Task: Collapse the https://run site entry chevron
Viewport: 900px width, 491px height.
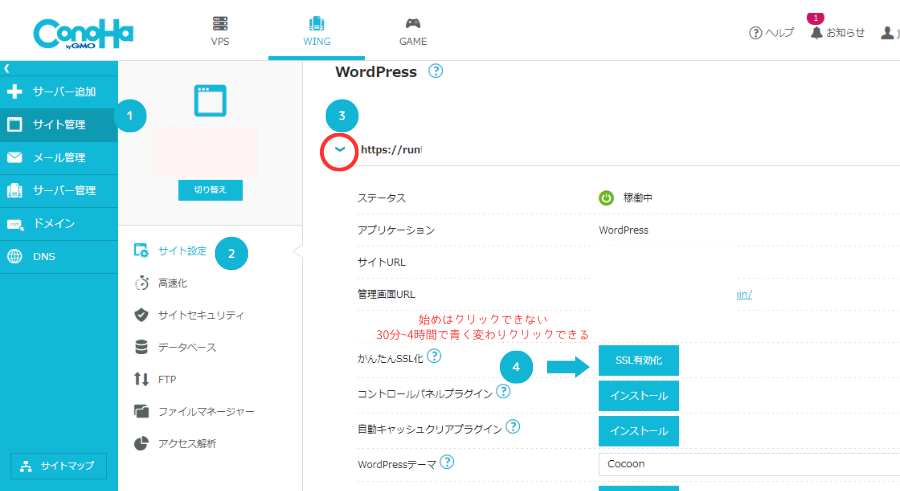Action: 340,150
